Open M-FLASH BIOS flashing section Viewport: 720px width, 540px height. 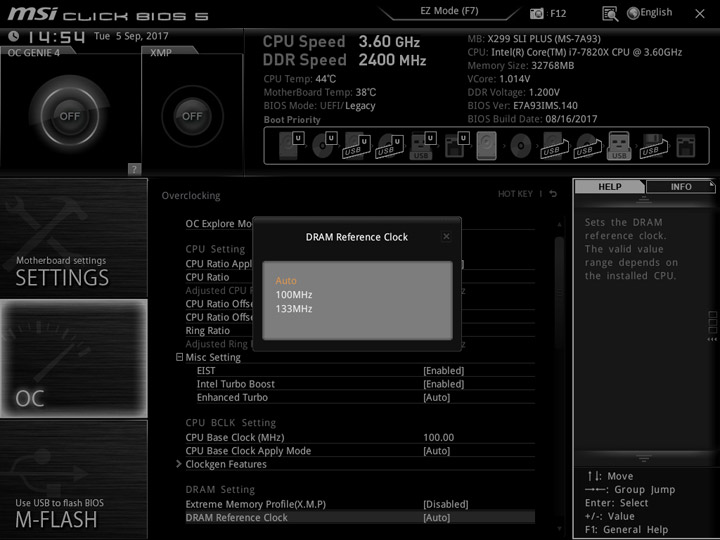pos(74,479)
